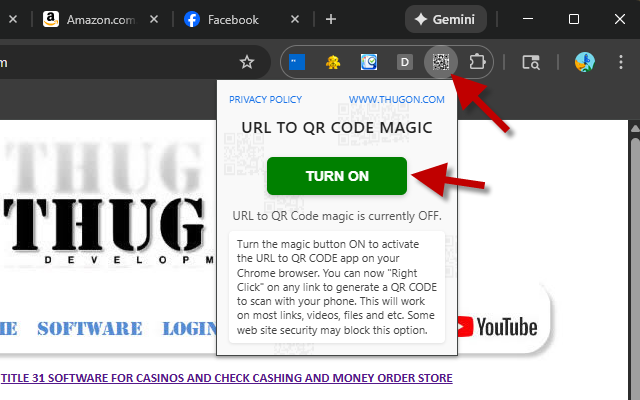Click the search tabs magnifier icon
The image size is (640, 400).
531,62
